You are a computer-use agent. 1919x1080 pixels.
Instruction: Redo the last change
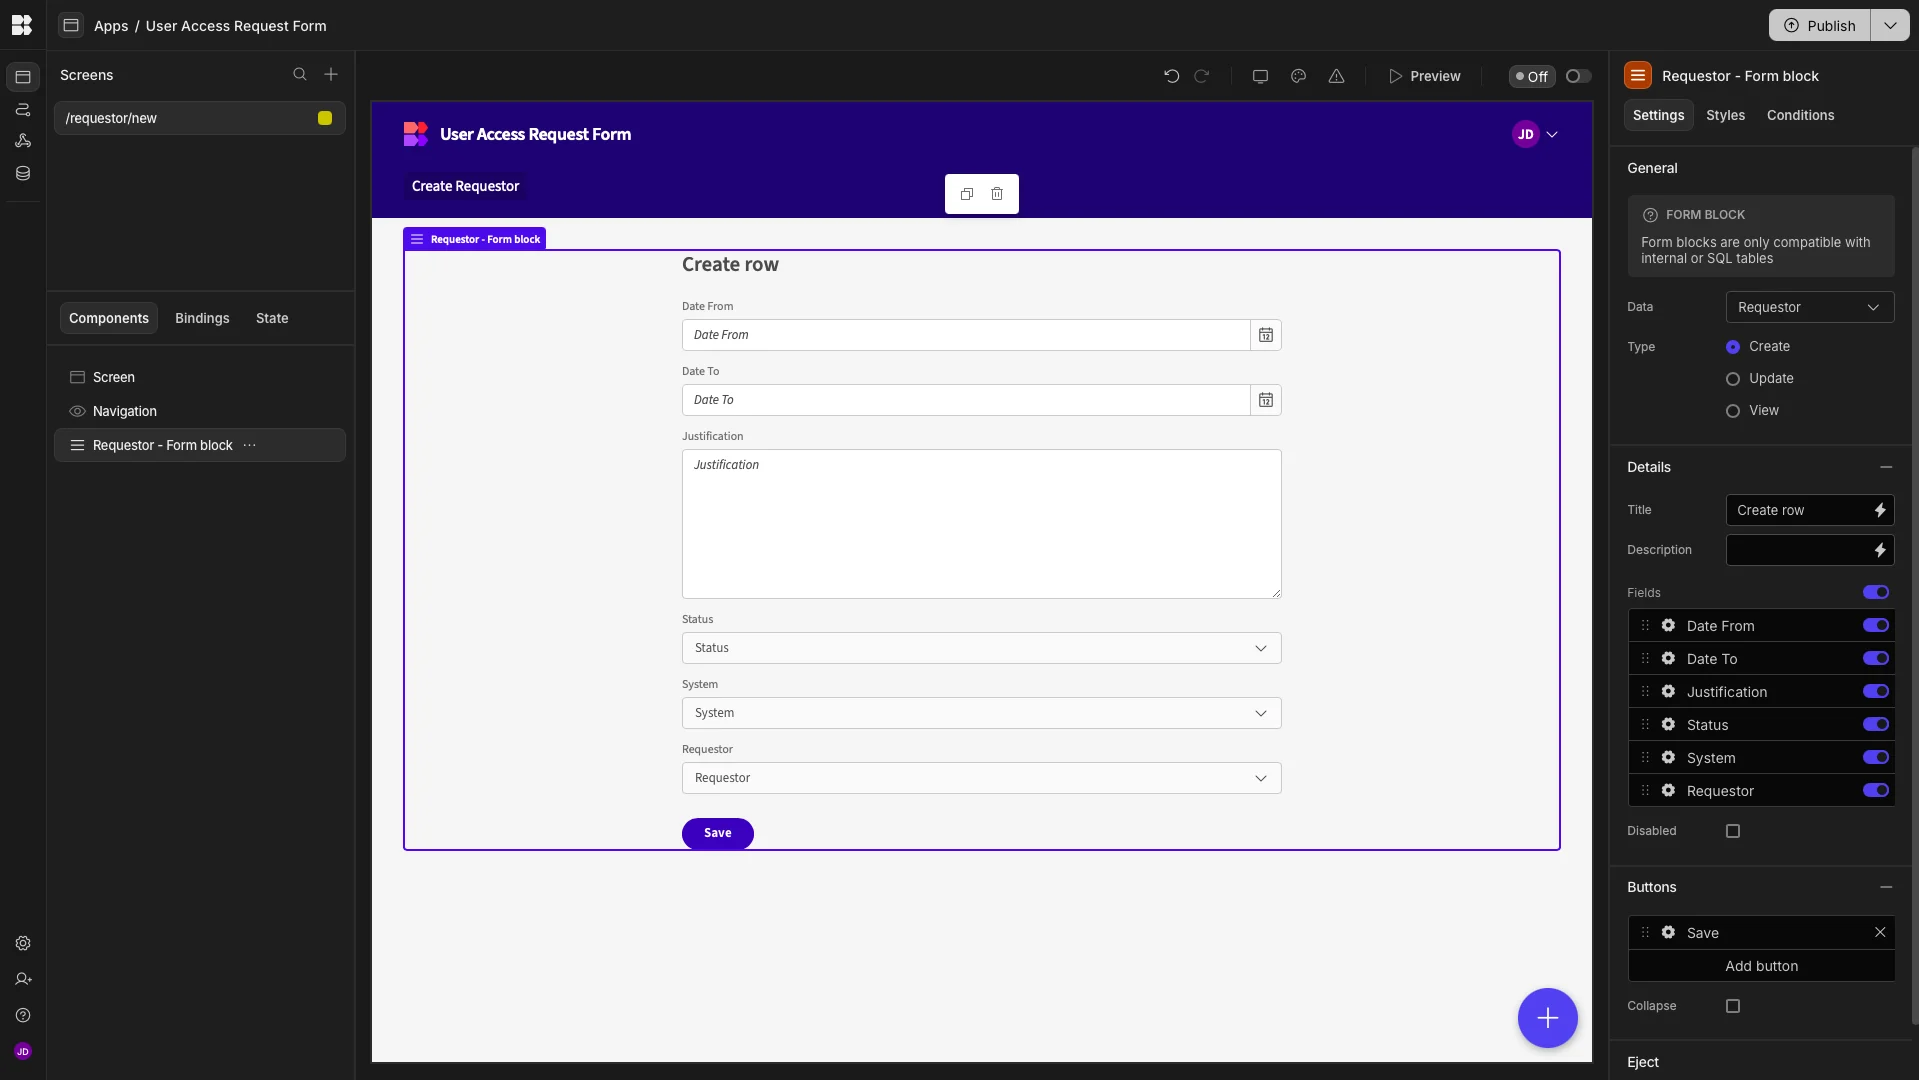click(x=1202, y=76)
